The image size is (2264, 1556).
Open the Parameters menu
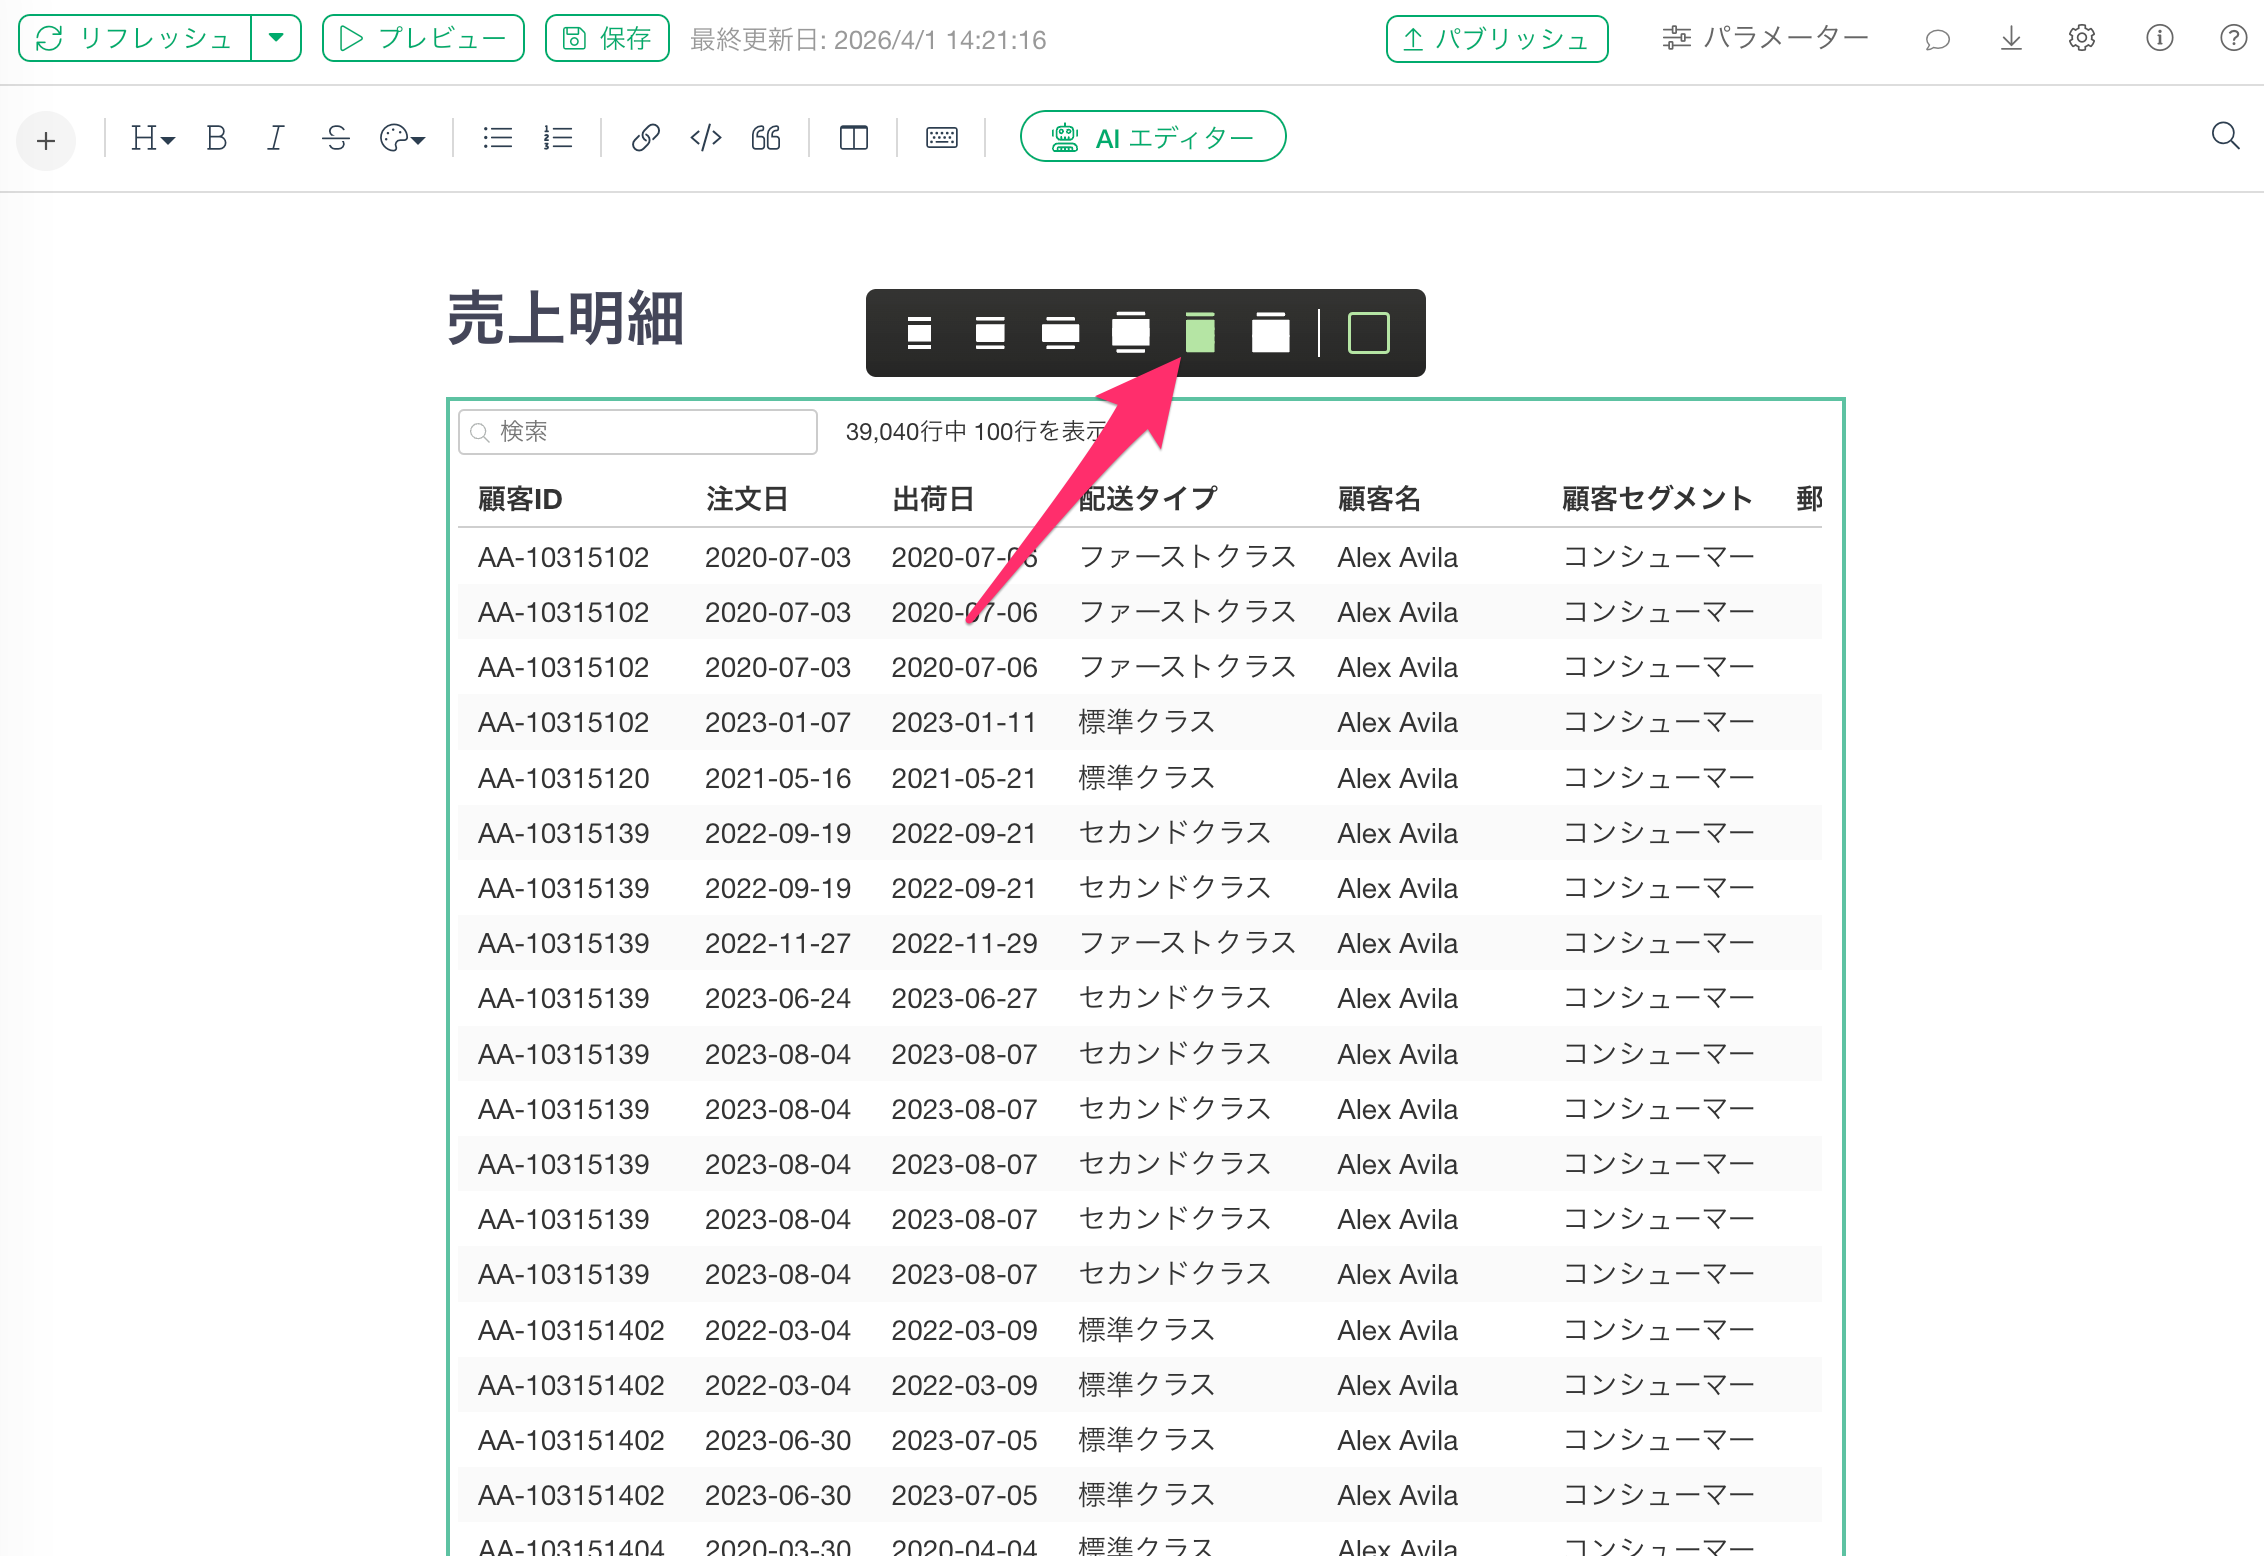click(x=1765, y=38)
